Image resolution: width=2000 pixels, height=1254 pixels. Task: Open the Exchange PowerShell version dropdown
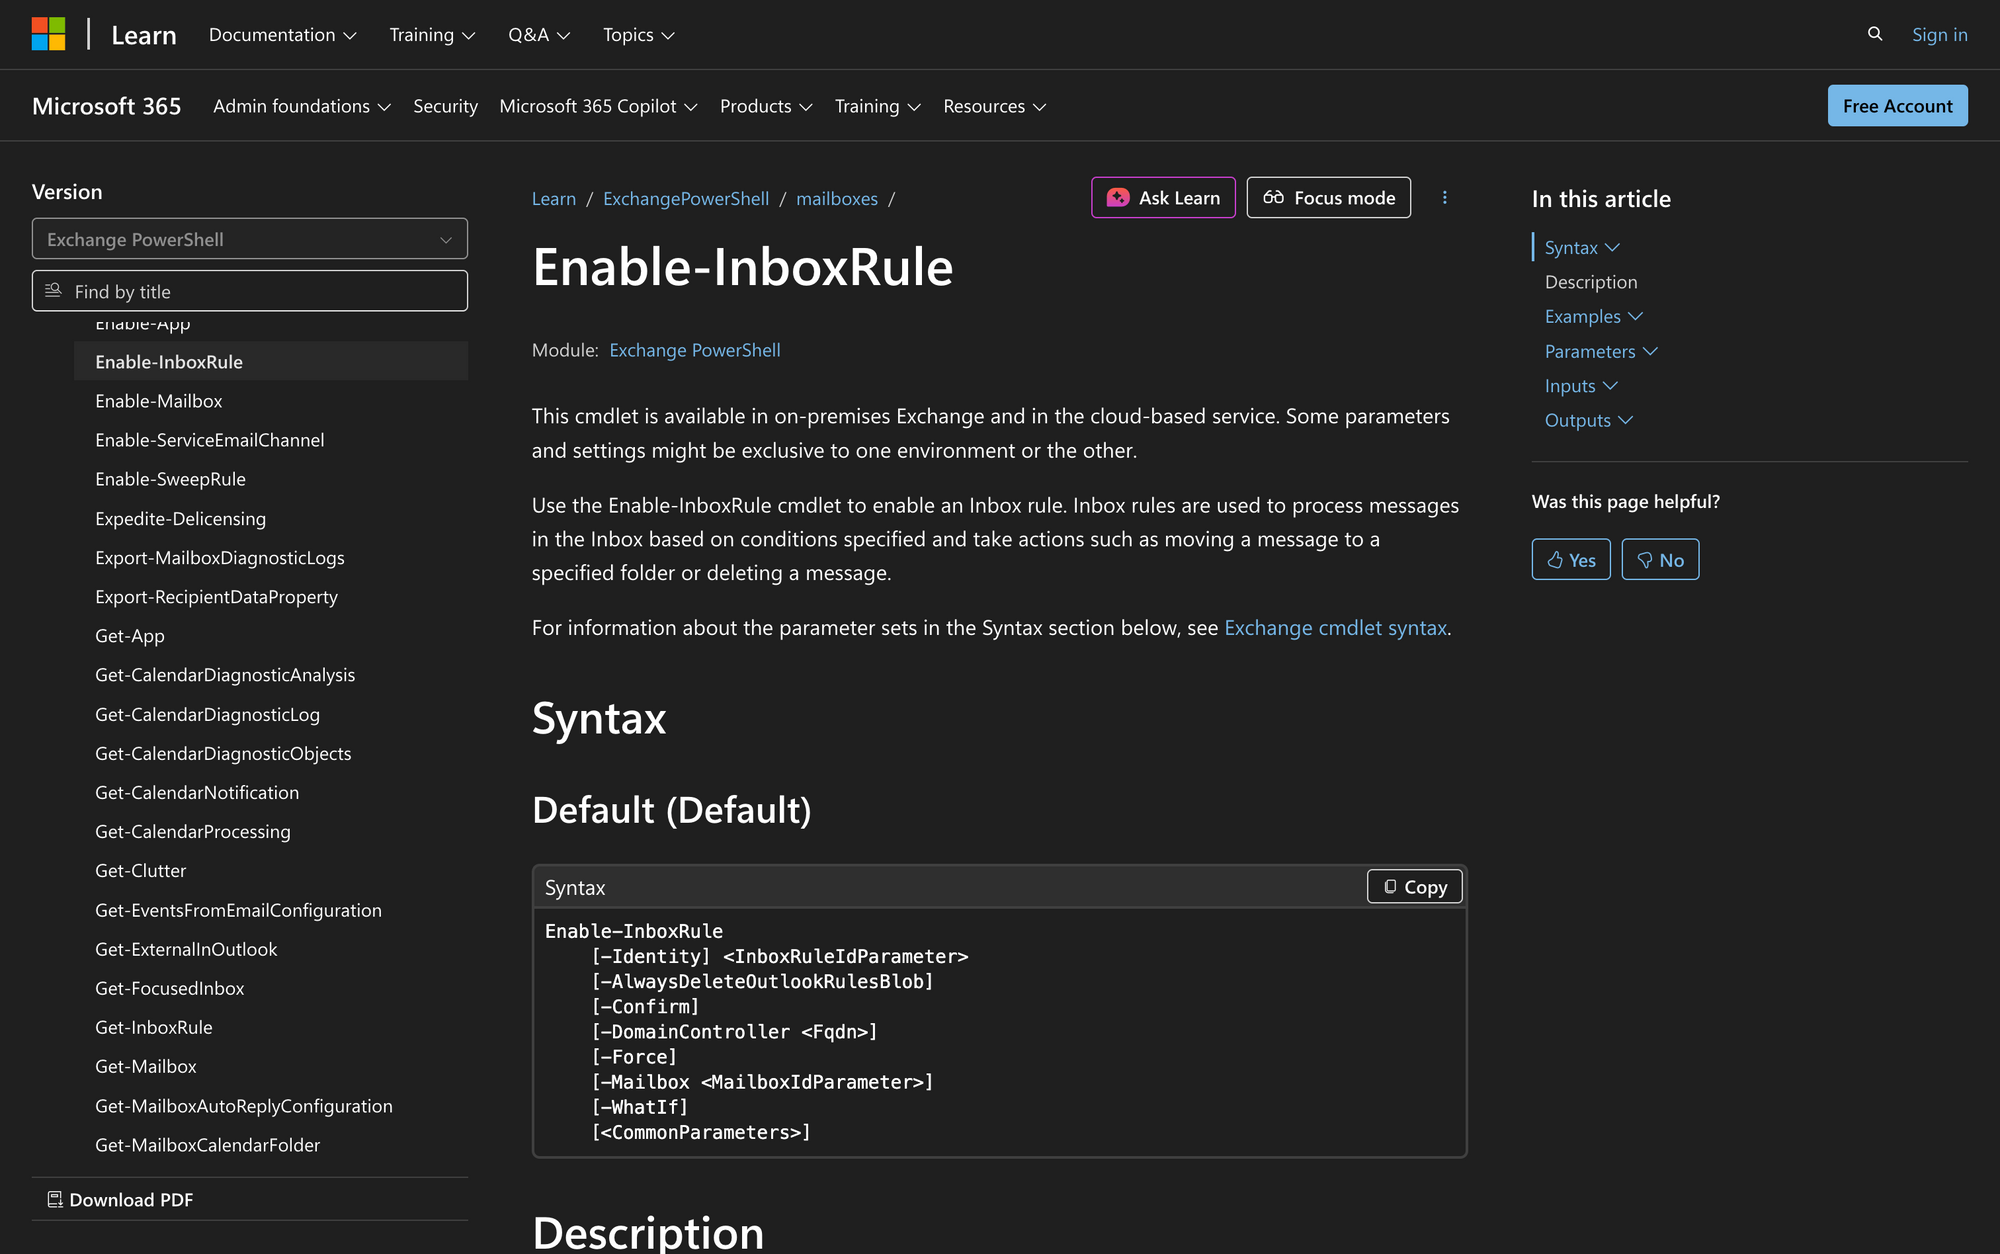(249, 239)
